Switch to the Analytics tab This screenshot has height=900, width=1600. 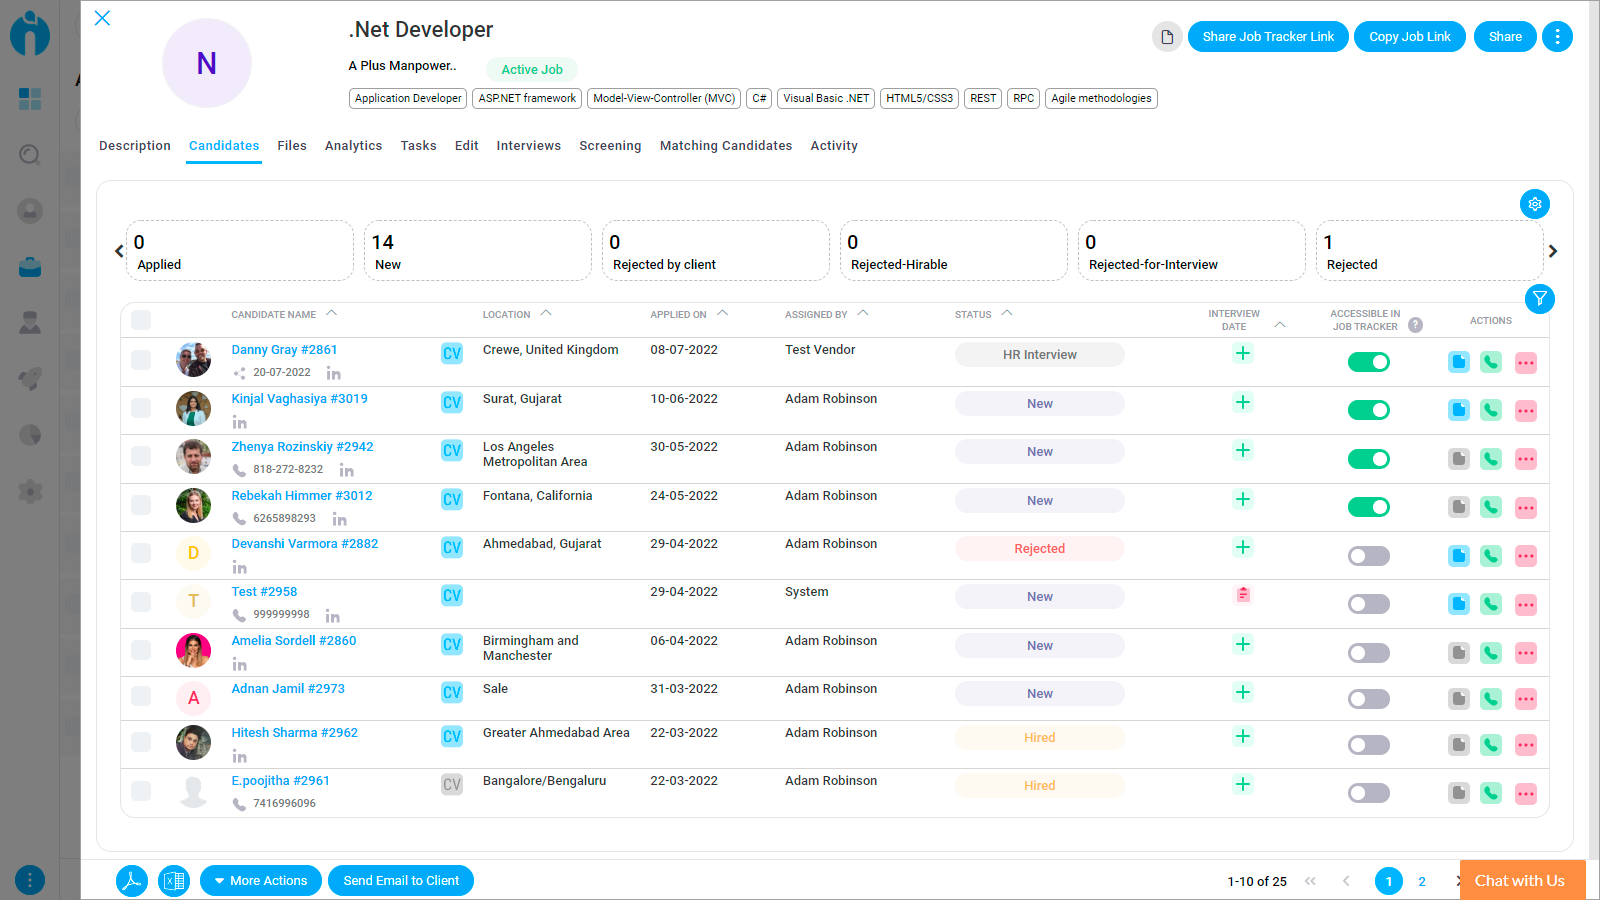click(x=354, y=146)
